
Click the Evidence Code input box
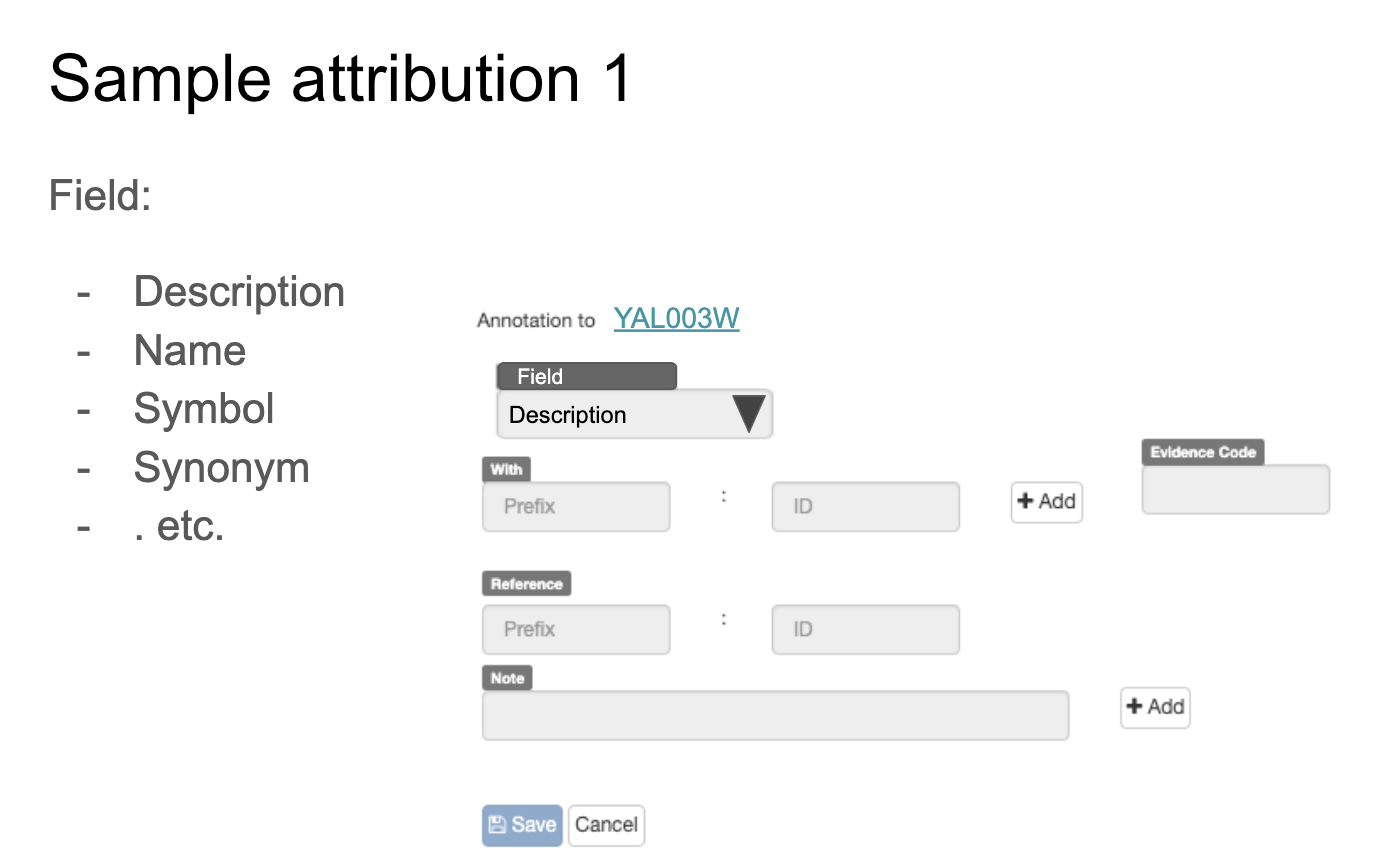click(x=1234, y=489)
